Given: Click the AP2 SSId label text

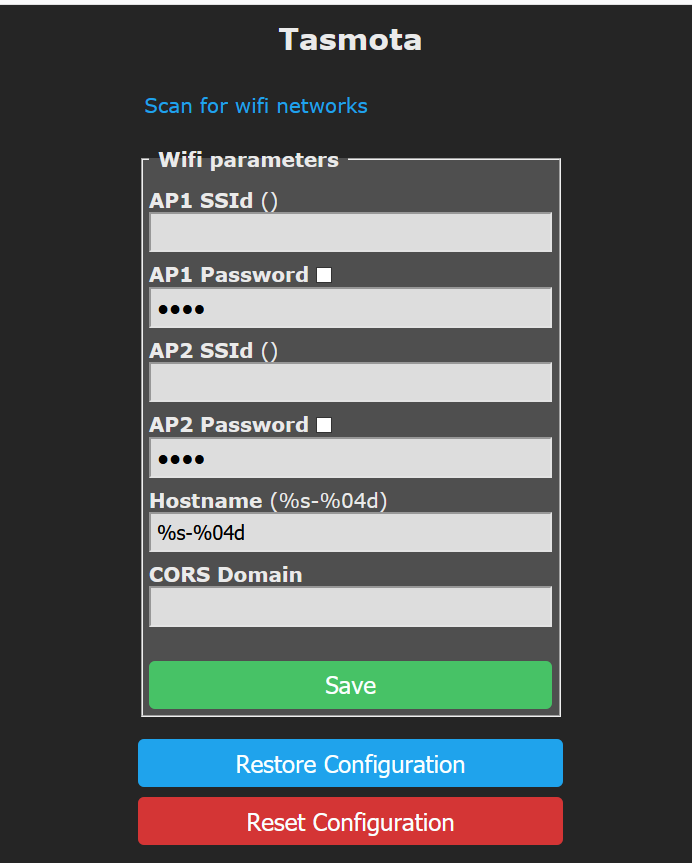Looking at the screenshot, I should 201,351.
